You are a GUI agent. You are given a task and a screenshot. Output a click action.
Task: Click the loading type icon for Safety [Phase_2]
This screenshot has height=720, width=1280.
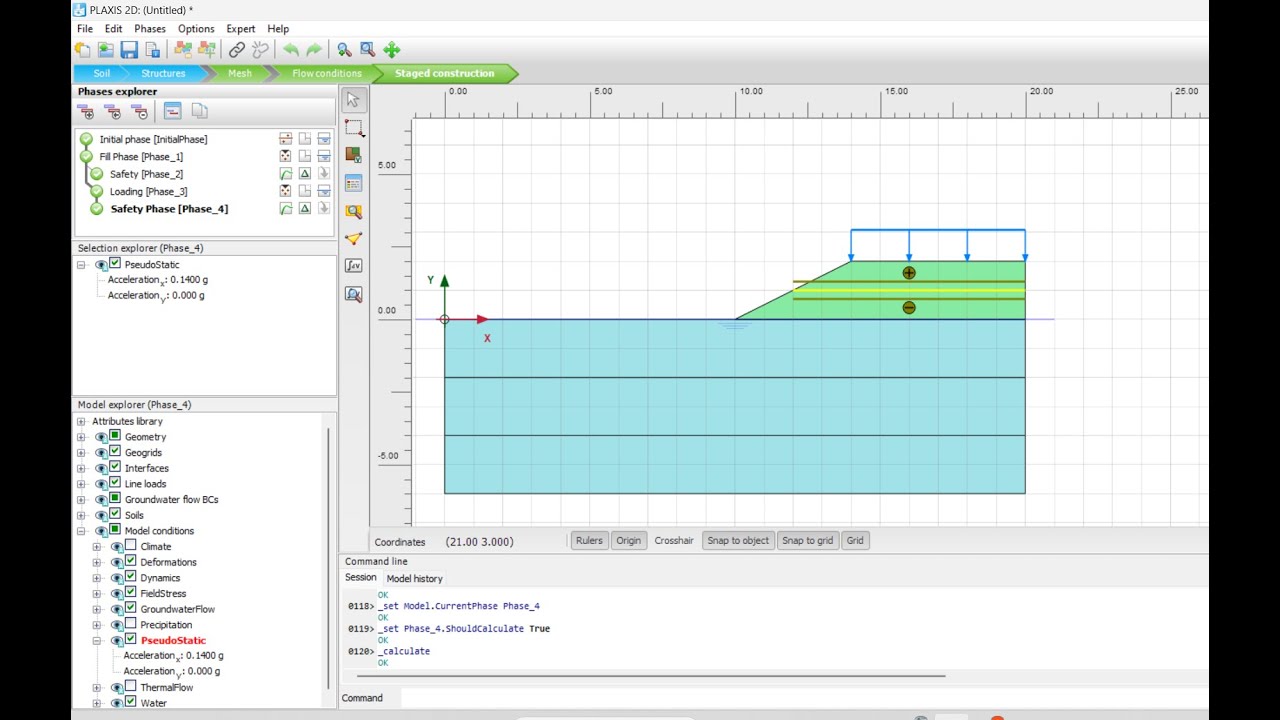(305, 174)
